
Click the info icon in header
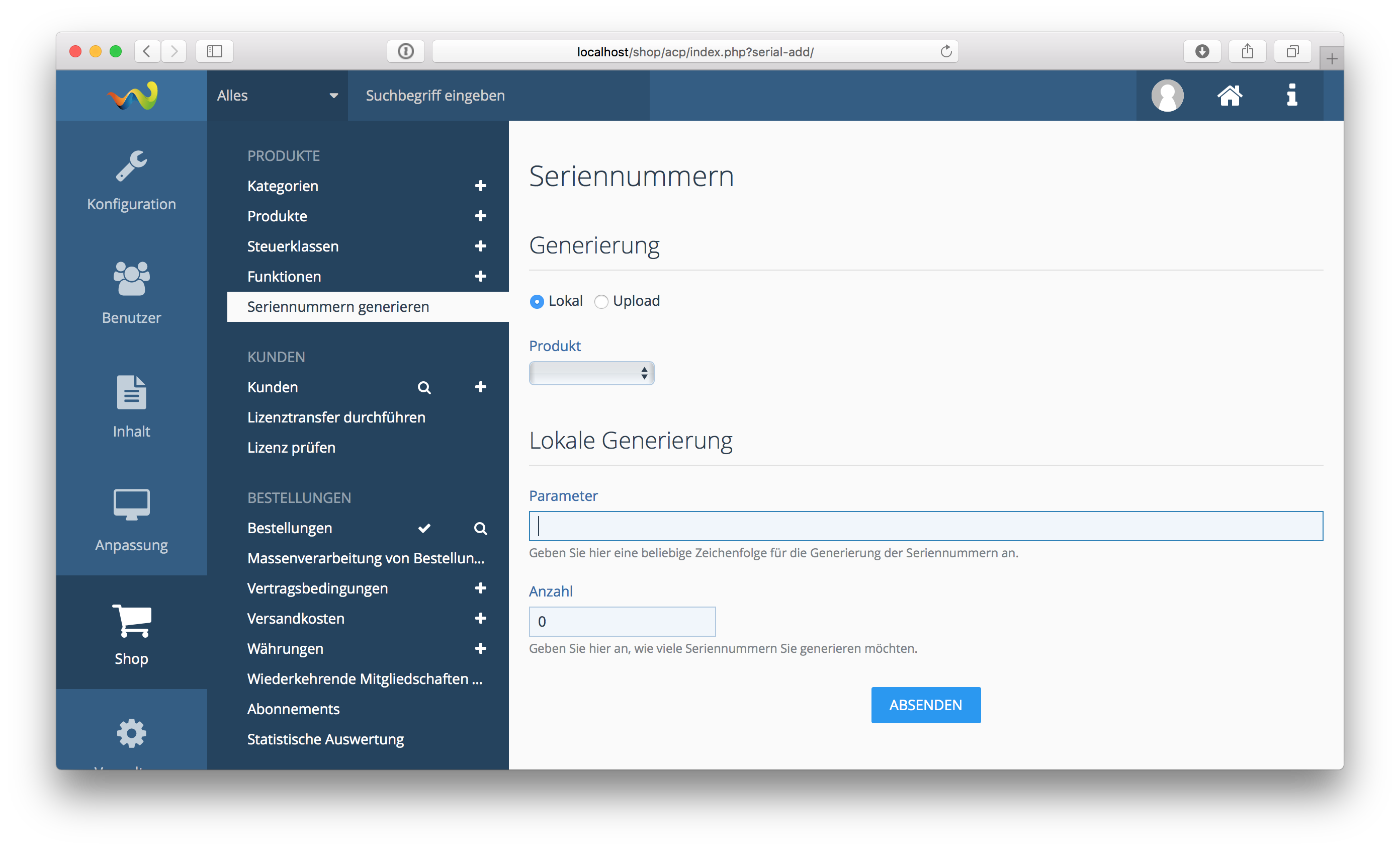(x=1292, y=96)
